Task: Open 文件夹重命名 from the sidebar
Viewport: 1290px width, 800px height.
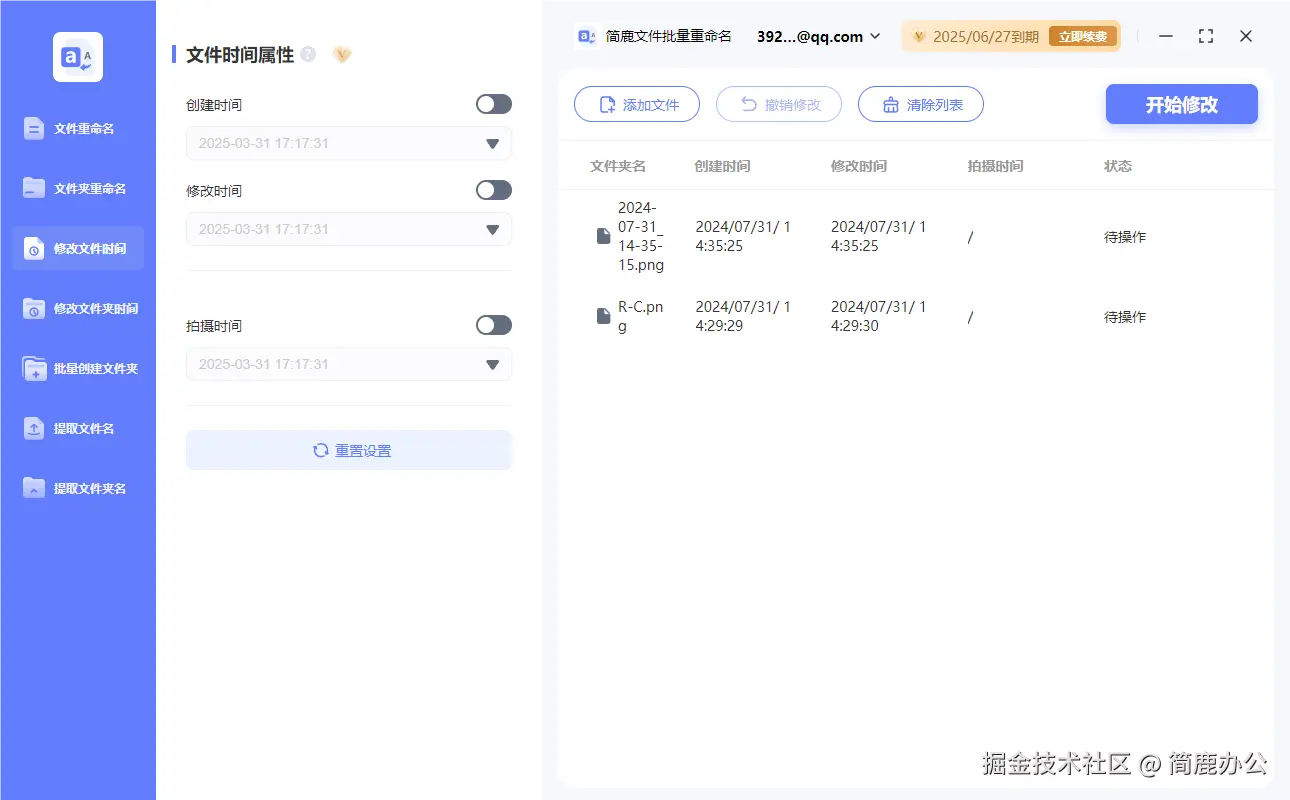Action: tap(78, 189)
